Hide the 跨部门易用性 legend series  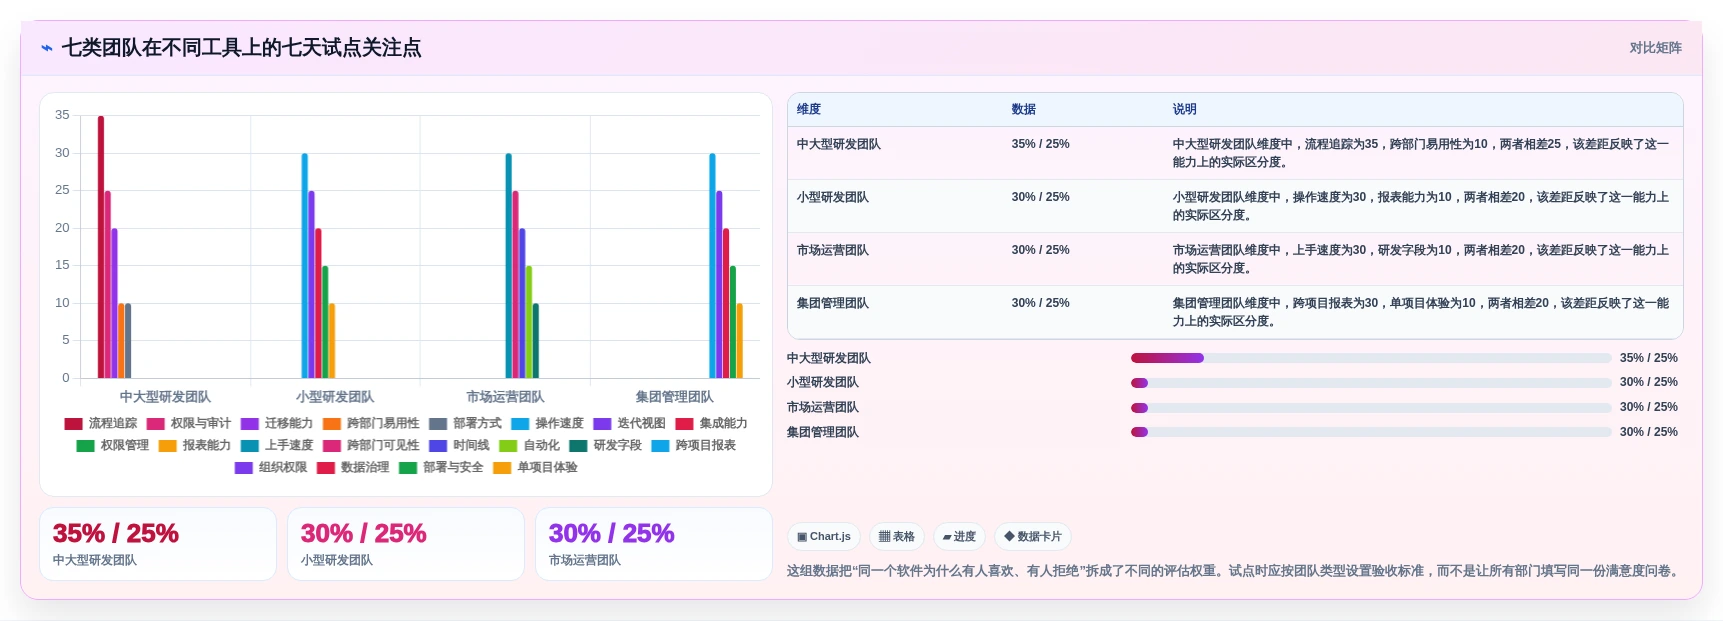click(x=371, y=423)
